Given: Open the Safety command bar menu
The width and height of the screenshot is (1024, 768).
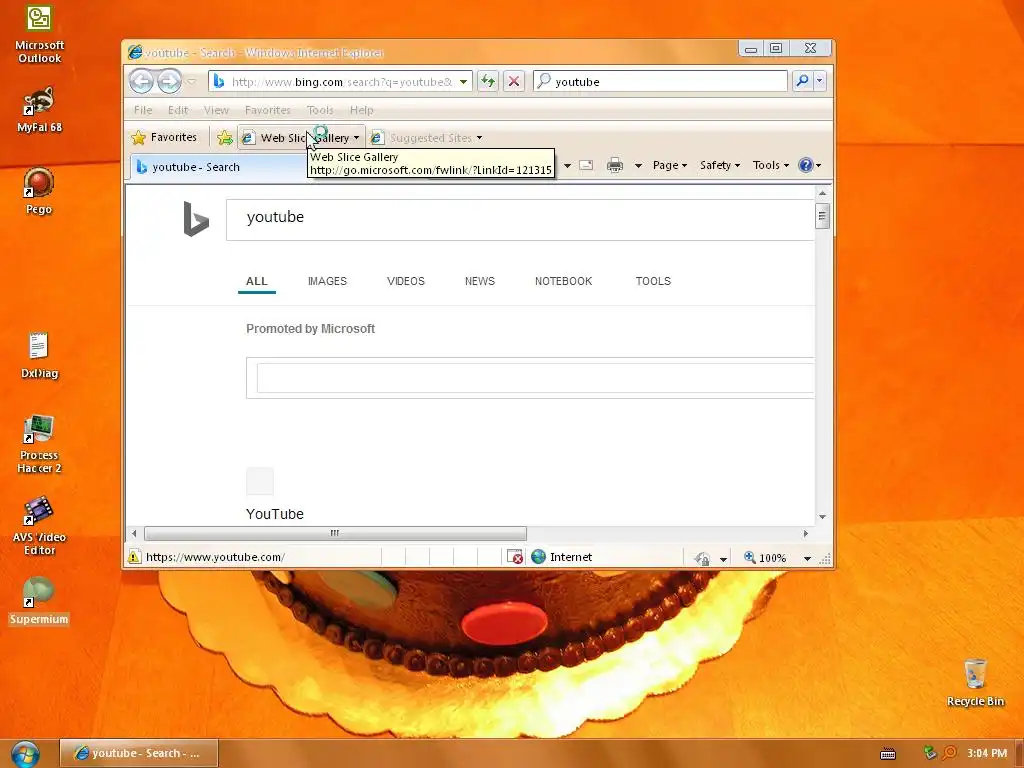Looking at the screenshot, I should click(720, 165).
